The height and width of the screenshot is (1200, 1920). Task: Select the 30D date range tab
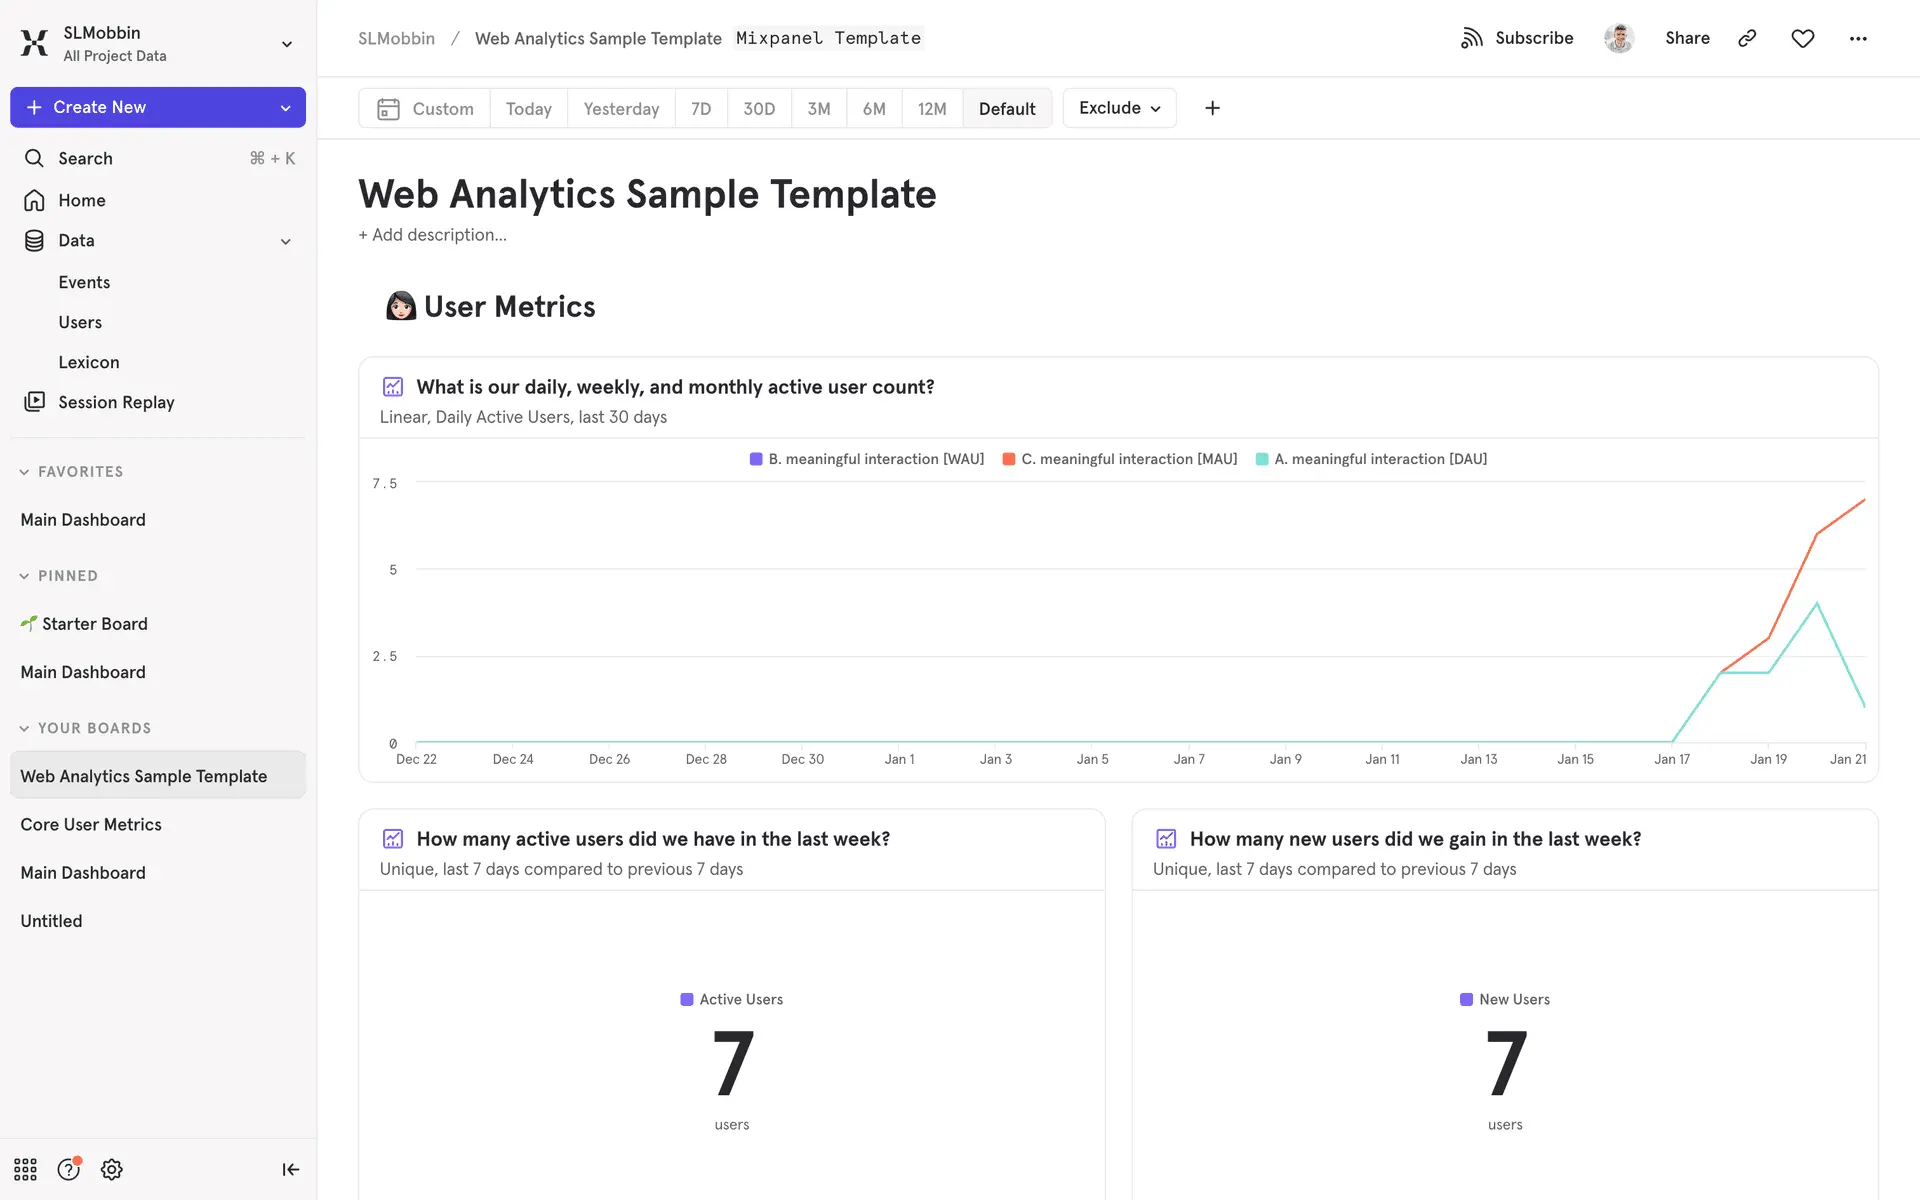(x=758, y=108)
